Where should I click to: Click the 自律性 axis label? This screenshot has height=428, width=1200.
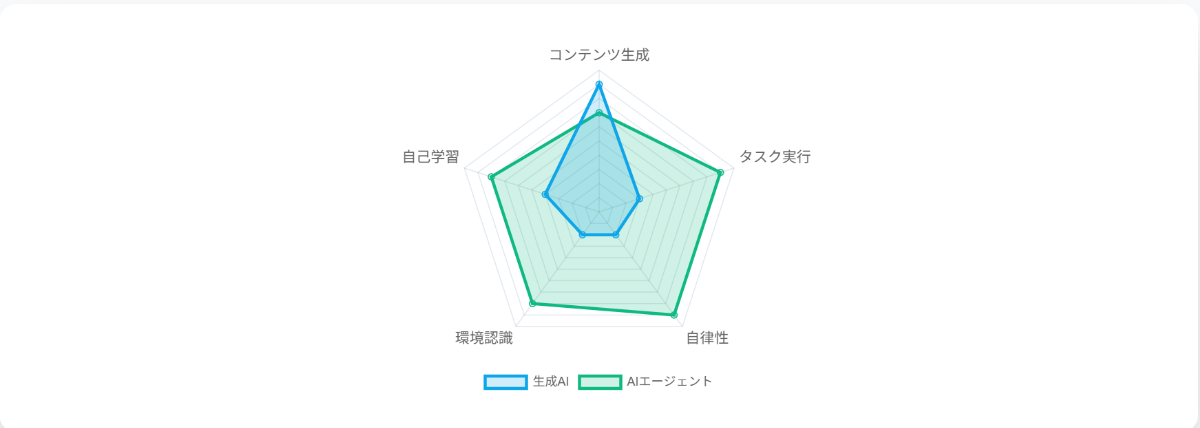point(707,338)
